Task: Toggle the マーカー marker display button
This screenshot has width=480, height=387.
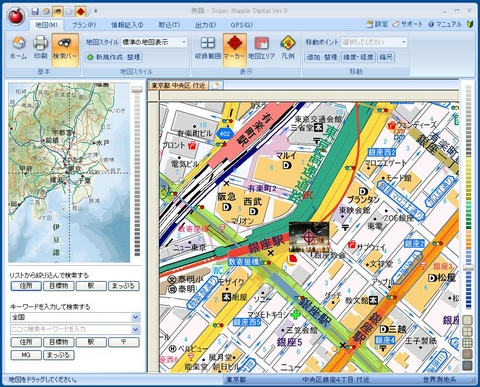Action: click(x=234, y=49)
